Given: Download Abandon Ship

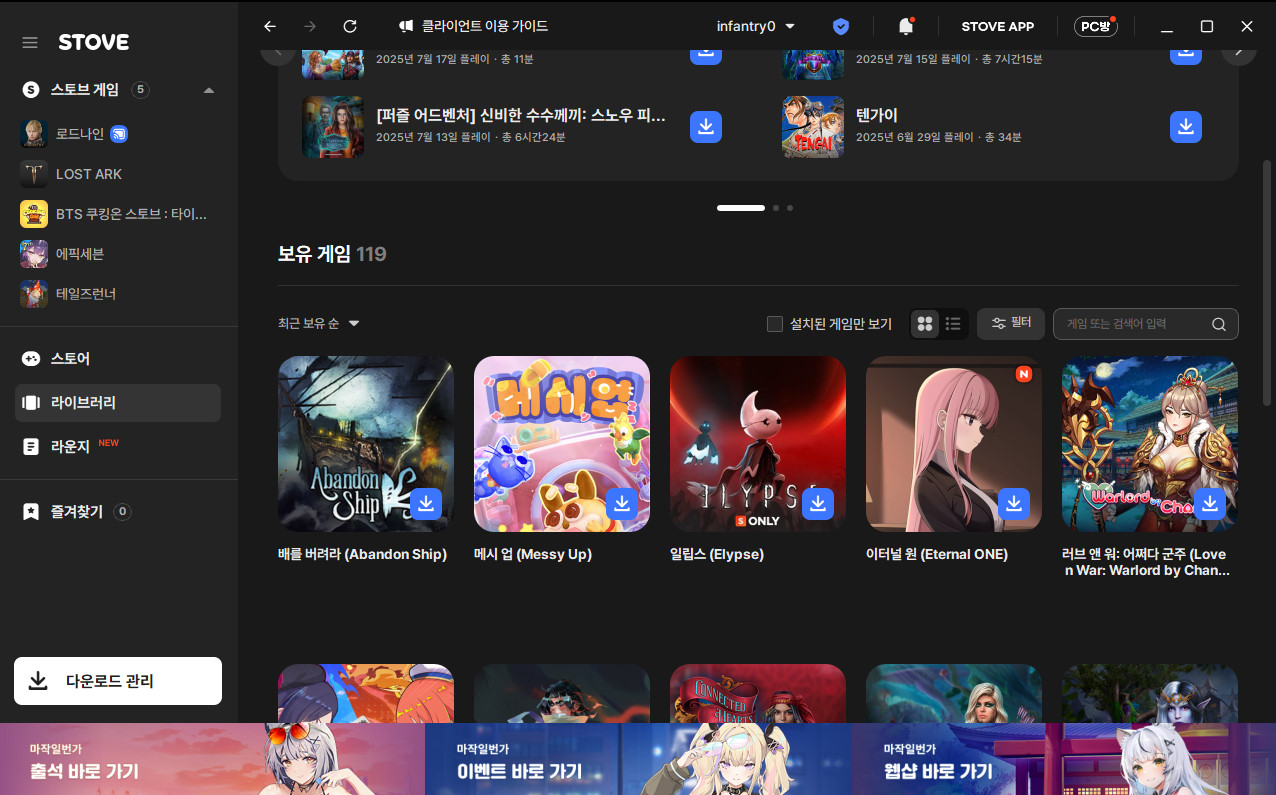Looking at the screenshot, I should pos(426,503).
